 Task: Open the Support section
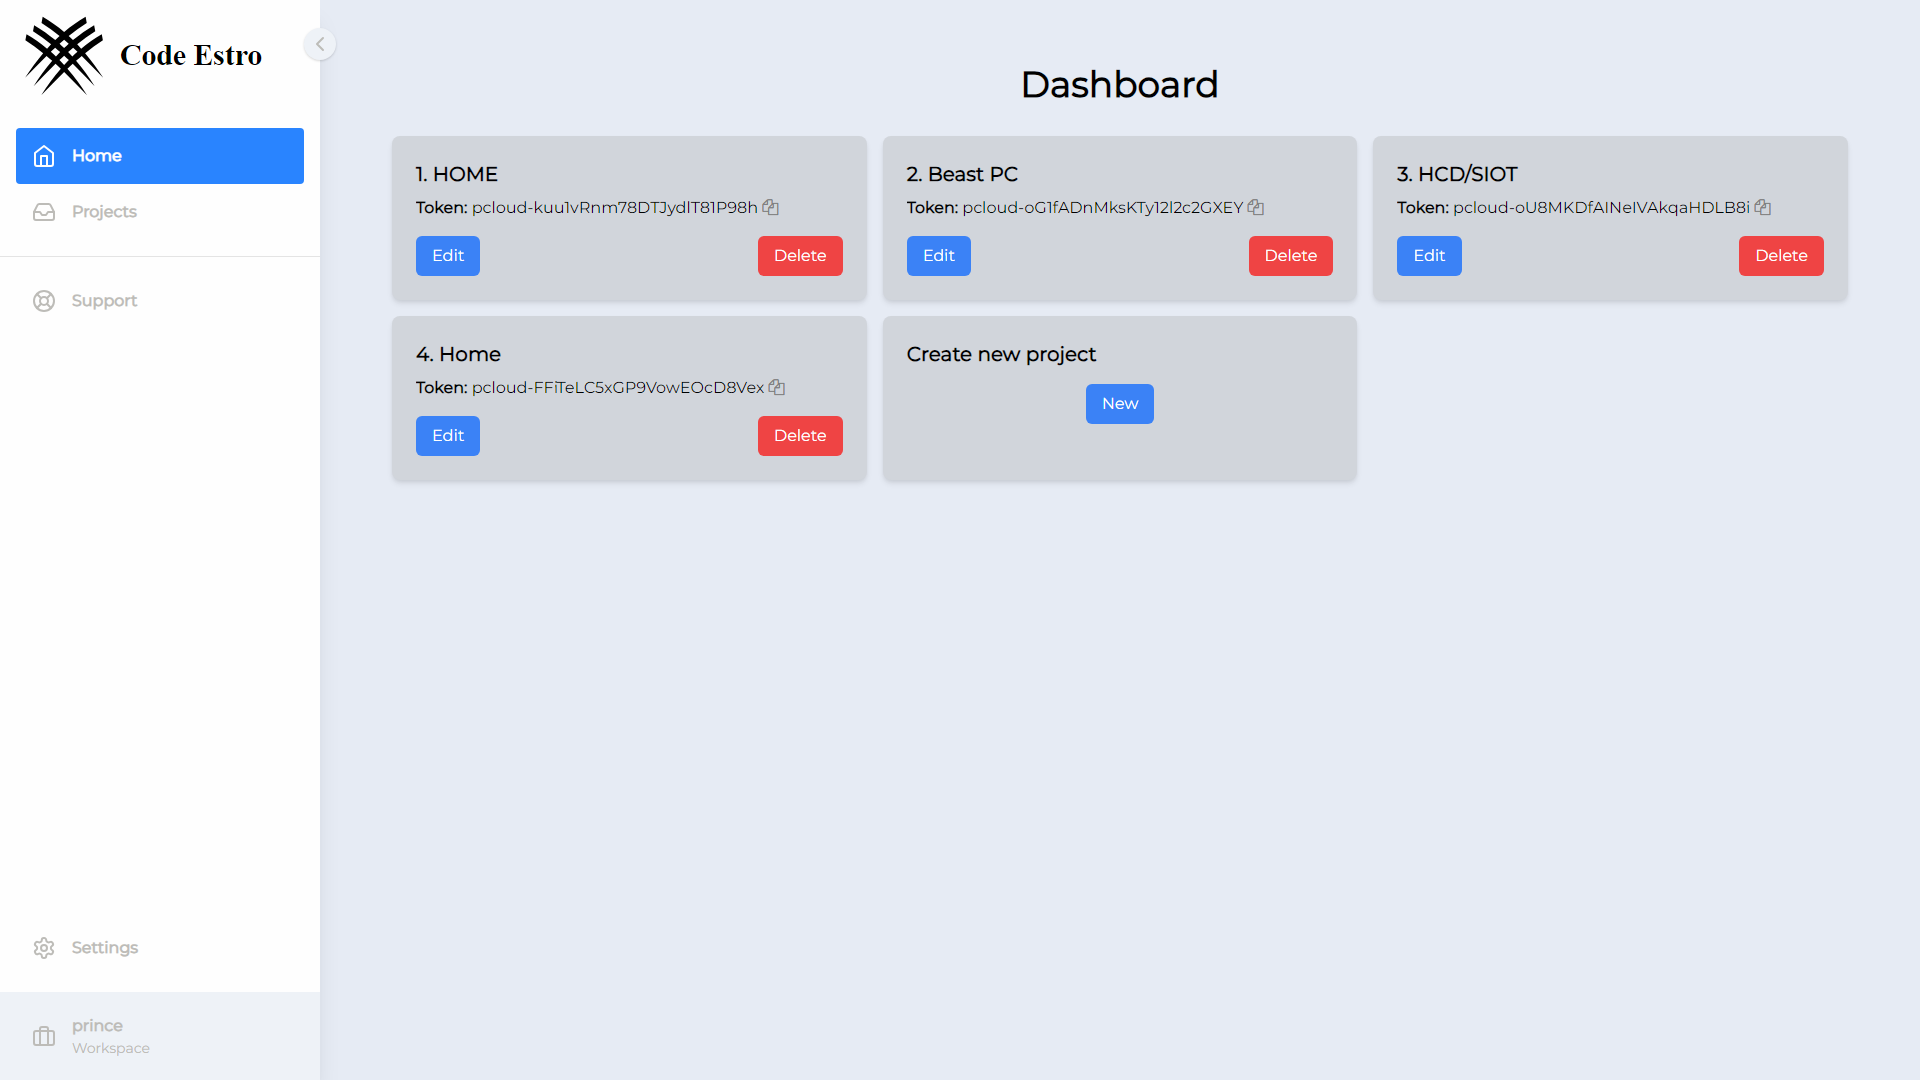pos(104,300)
